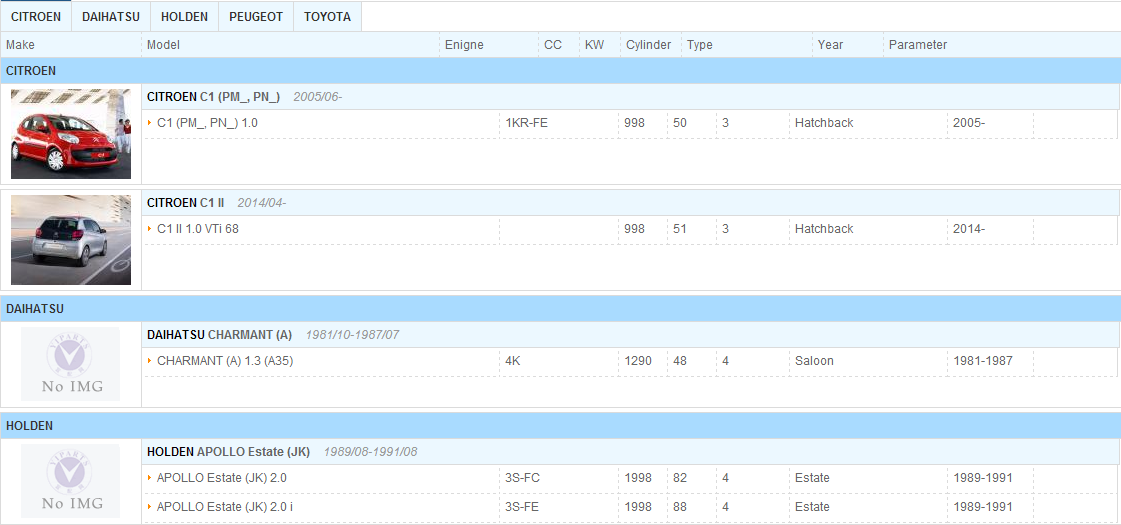The image size is (1121, 525).
Task: Click the Daihatsu No IMG placeholder
Action: click(71, 363)
